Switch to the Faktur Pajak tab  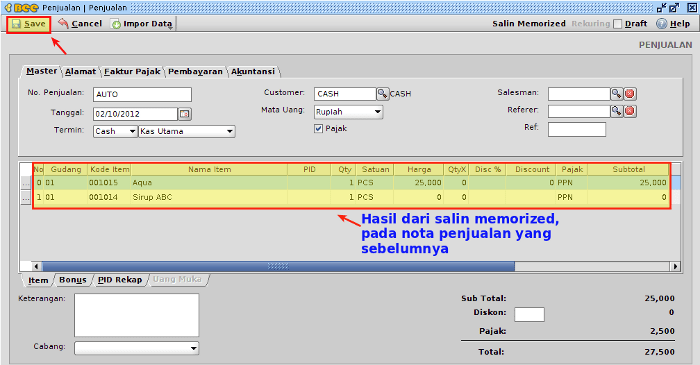[132, 71]
